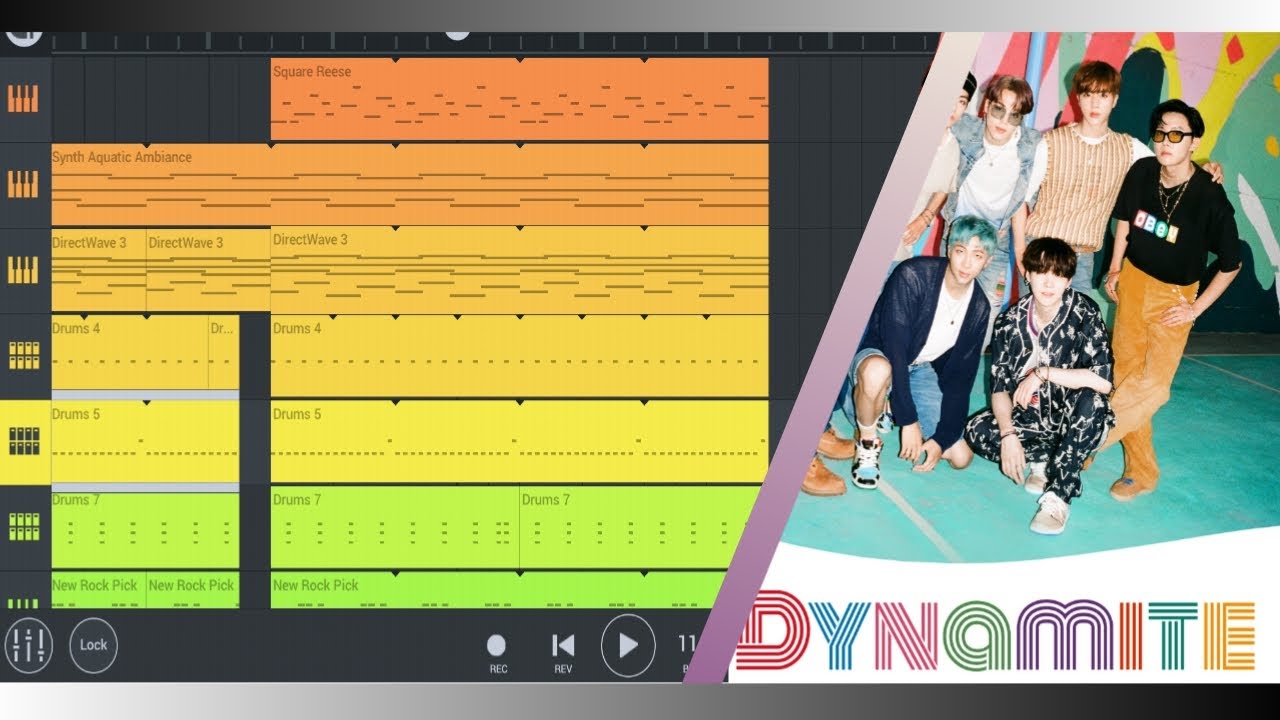The width and height of the screenshot is (1280, 720).
Task: Click the timeline ruler above the tracks
Action: tap(490, 42)
